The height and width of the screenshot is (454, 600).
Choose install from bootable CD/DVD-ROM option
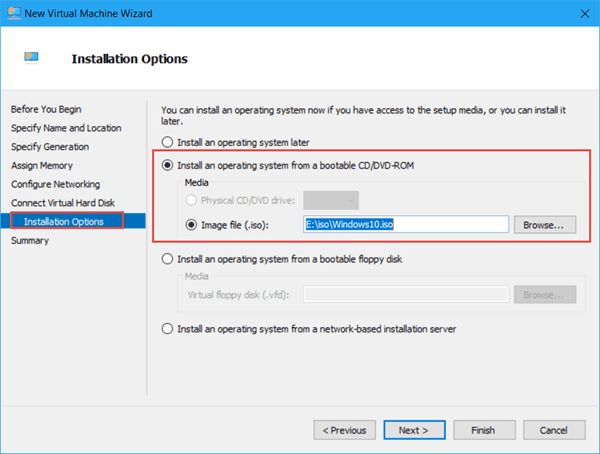[168, 165]
